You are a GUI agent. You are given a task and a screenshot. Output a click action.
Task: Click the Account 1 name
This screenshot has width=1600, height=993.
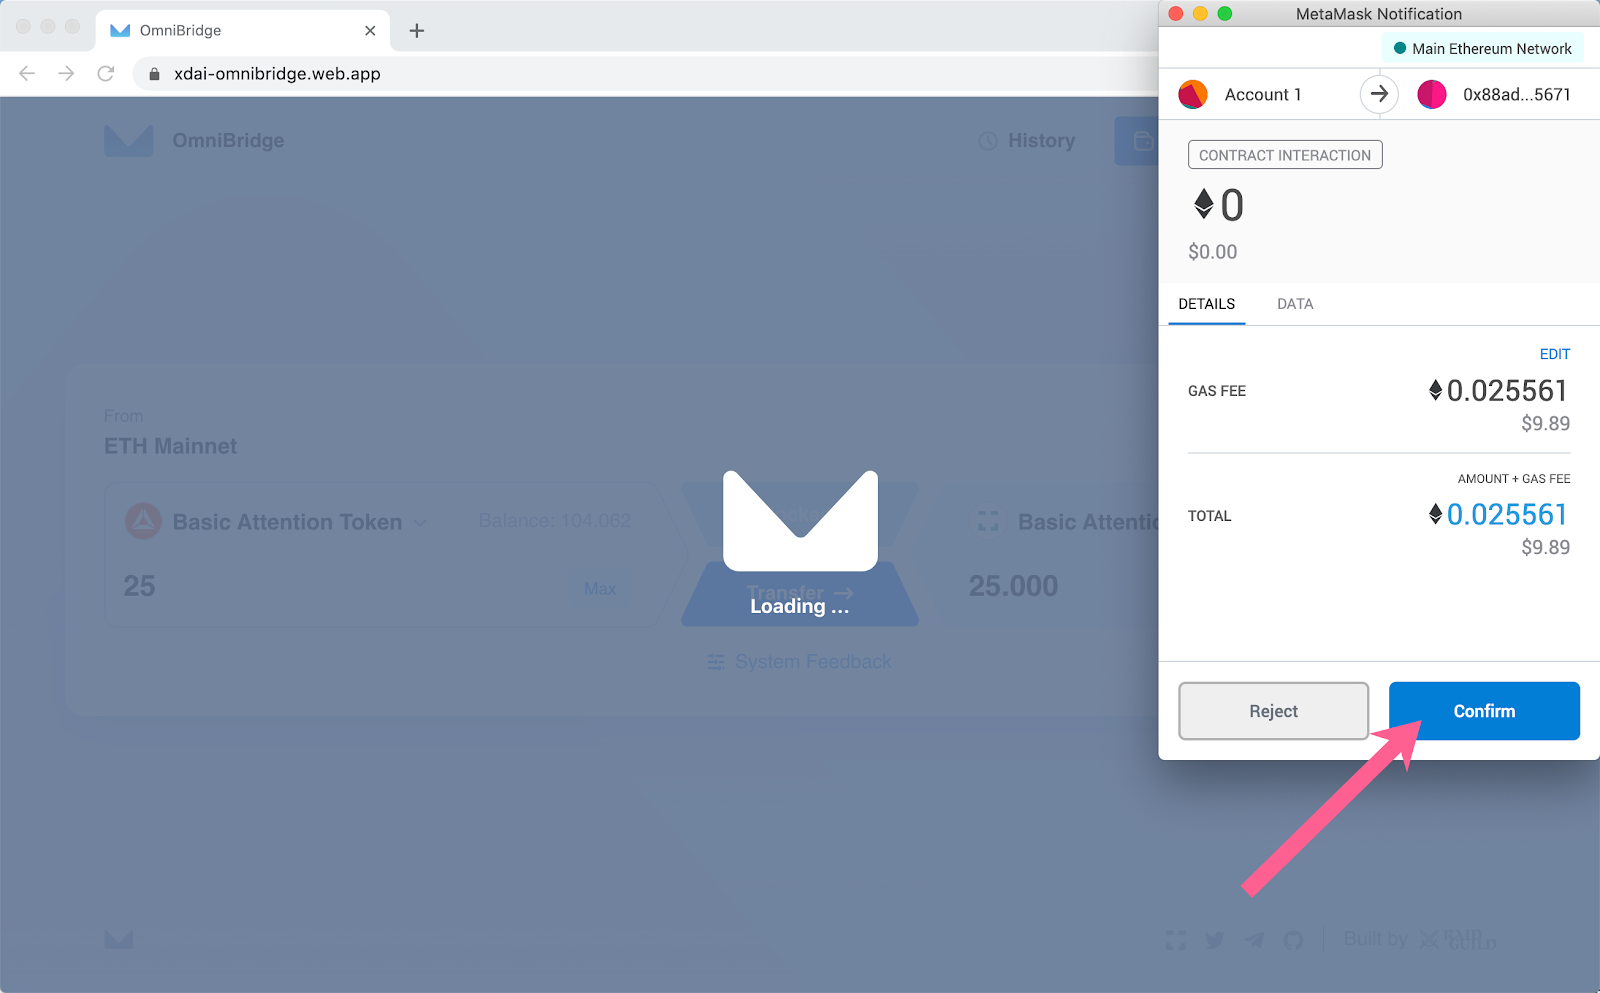point(1263,94)
